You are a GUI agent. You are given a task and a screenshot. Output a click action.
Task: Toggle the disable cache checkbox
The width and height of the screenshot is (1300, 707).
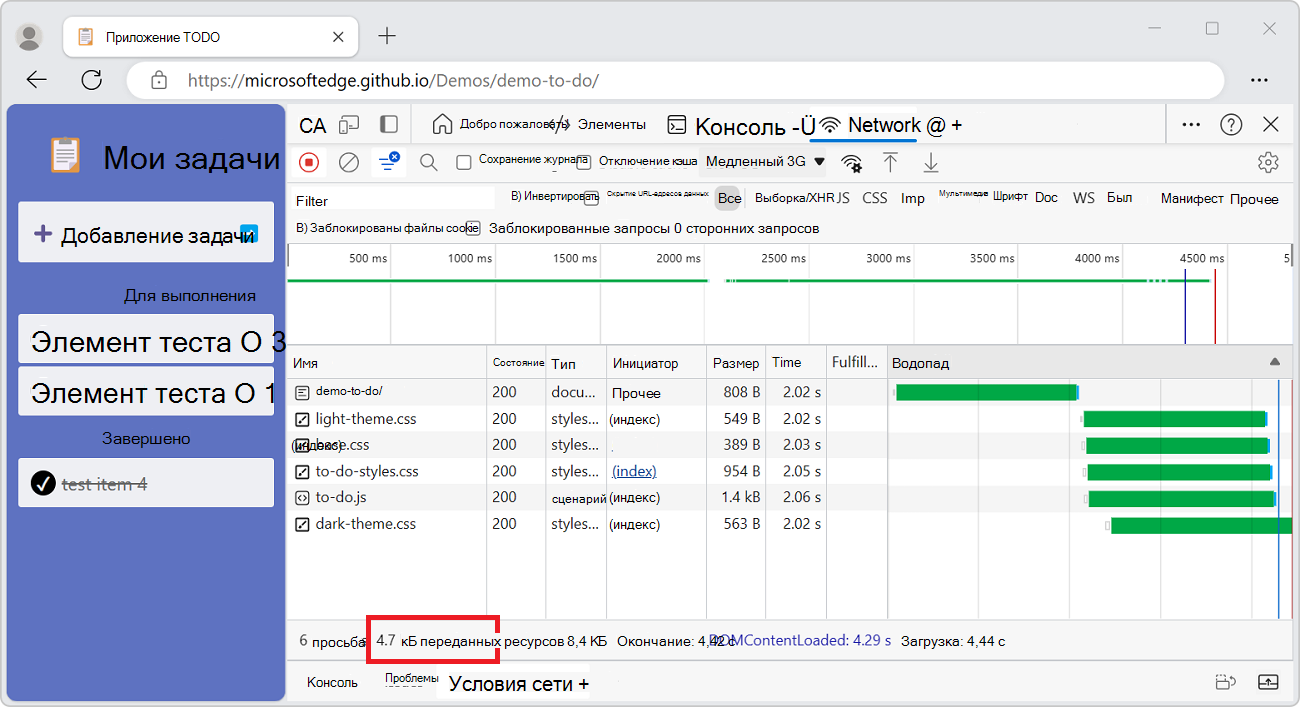coord(584,162)
